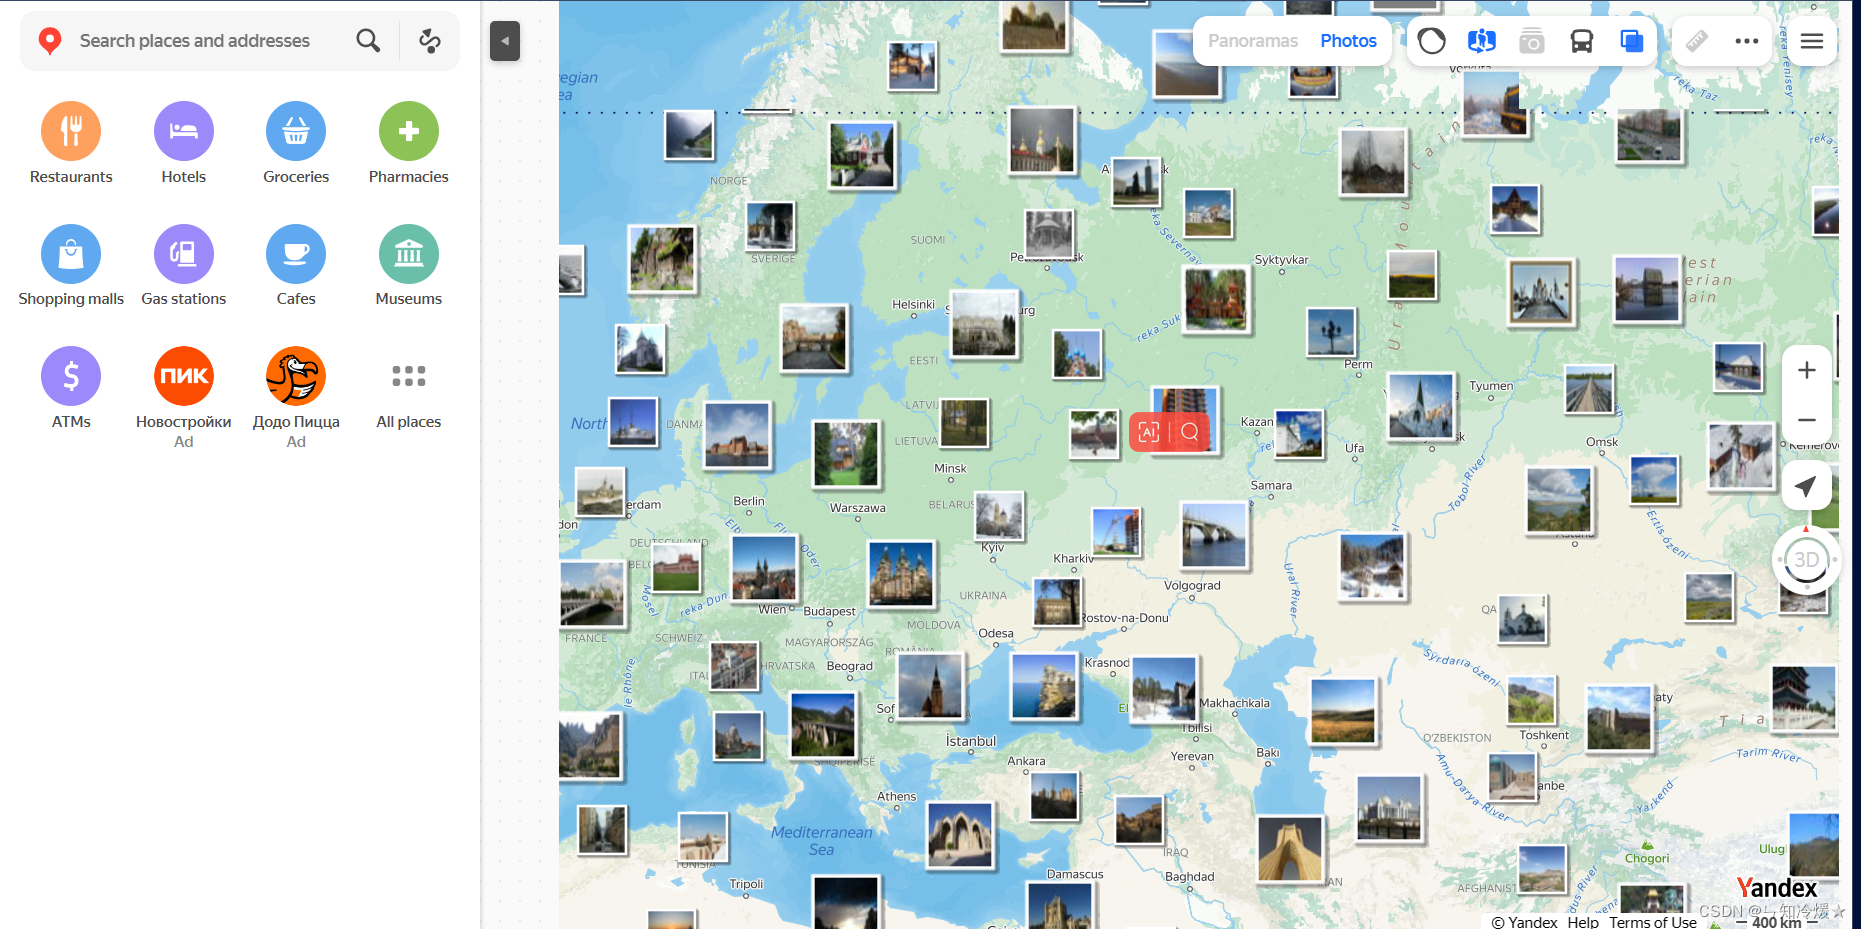Click the Omsk city label

click(x=1602, y=441)
